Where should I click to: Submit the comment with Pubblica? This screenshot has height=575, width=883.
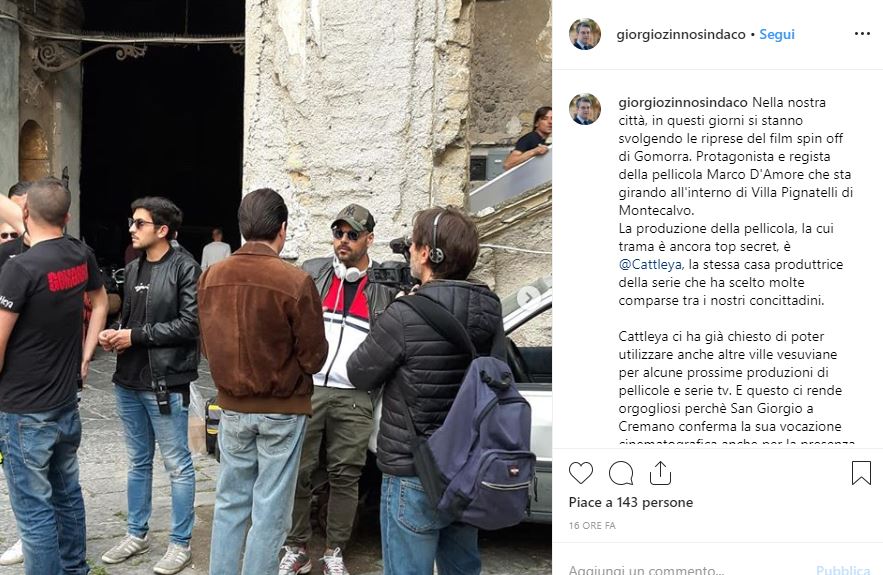[843, 569]
